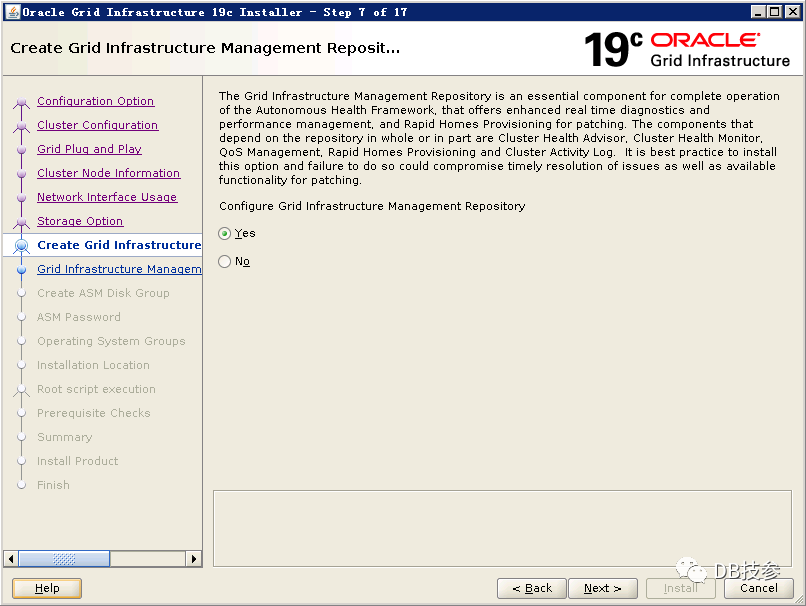
Task: Open the Storage Option step
Action: point(80,221)
